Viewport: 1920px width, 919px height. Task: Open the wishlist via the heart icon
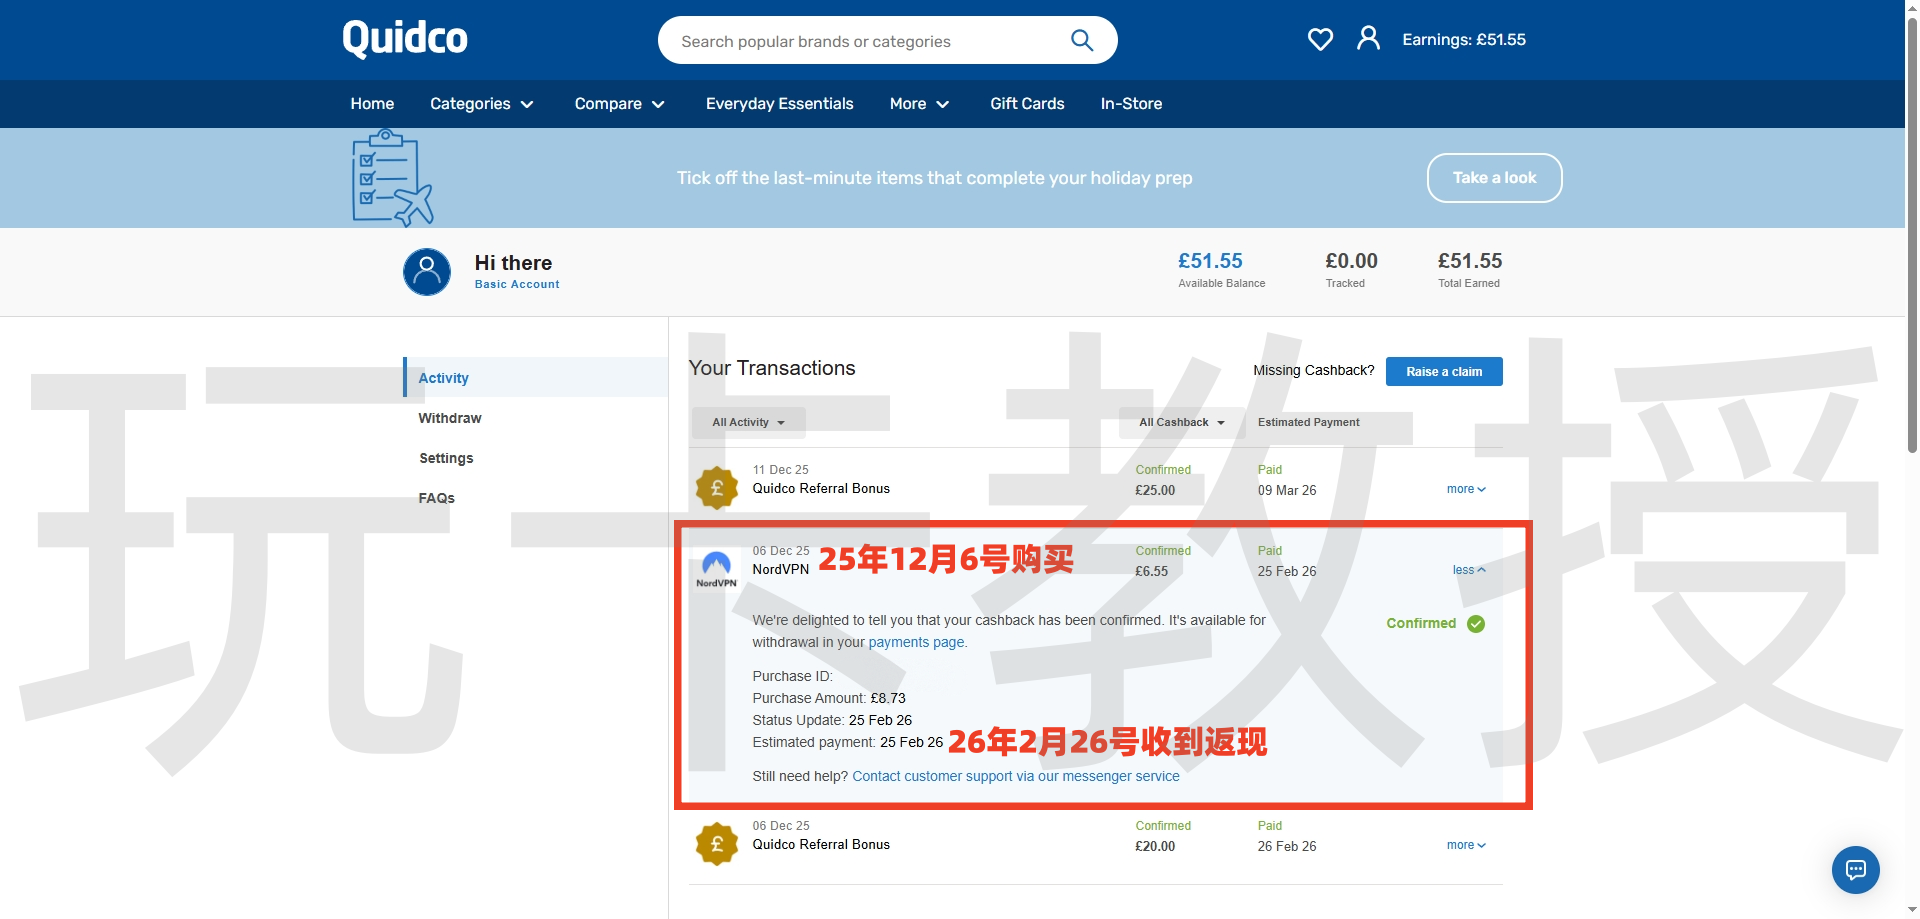(1320, 39)
